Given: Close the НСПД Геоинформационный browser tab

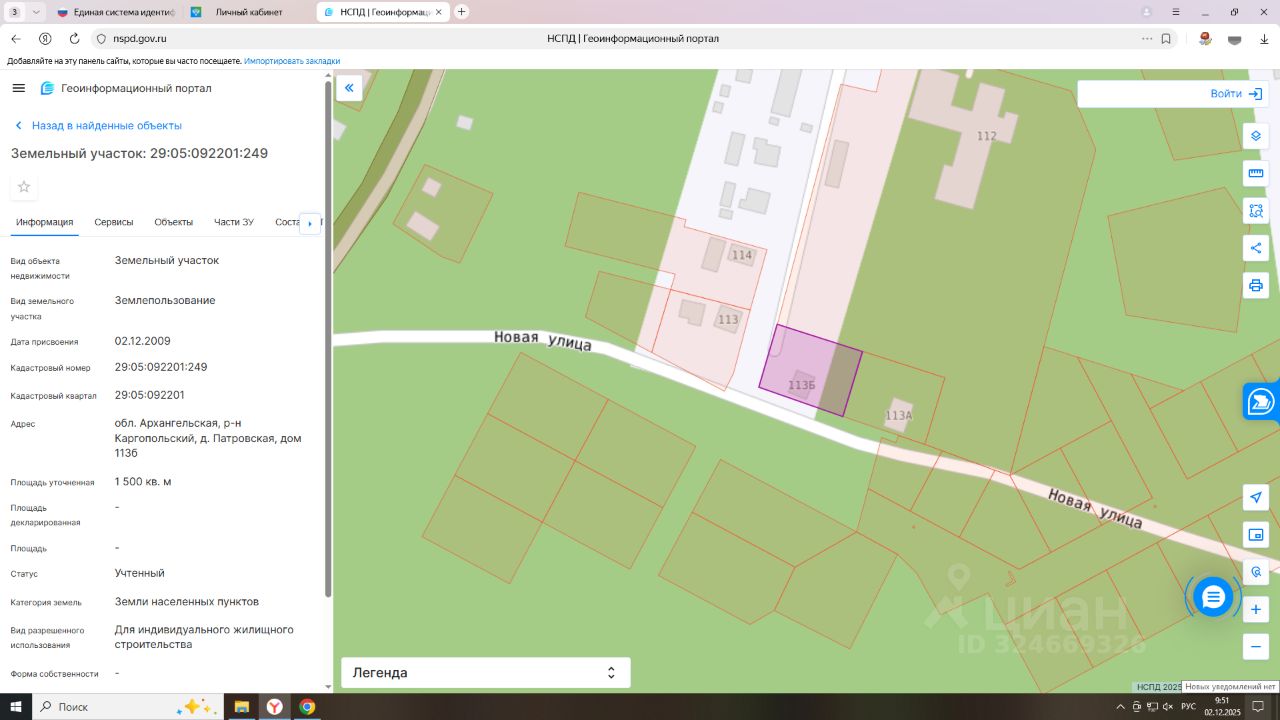Looking at the screenshot, I should coord(438,12).
